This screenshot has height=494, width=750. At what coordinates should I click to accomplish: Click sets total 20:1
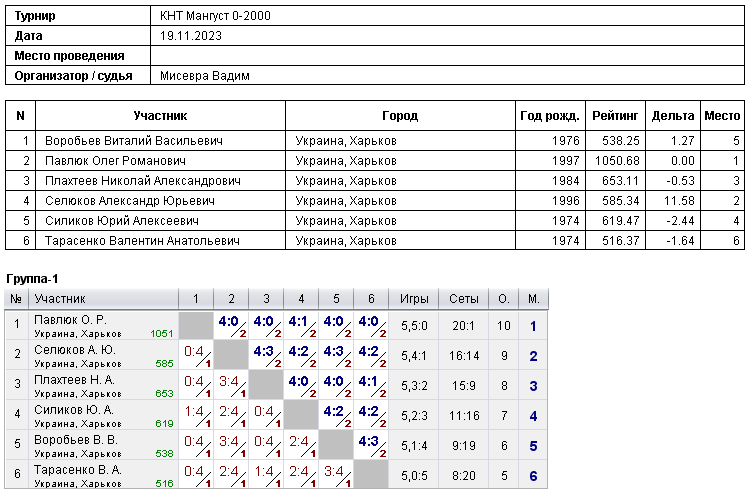click(x=463, y=326)
